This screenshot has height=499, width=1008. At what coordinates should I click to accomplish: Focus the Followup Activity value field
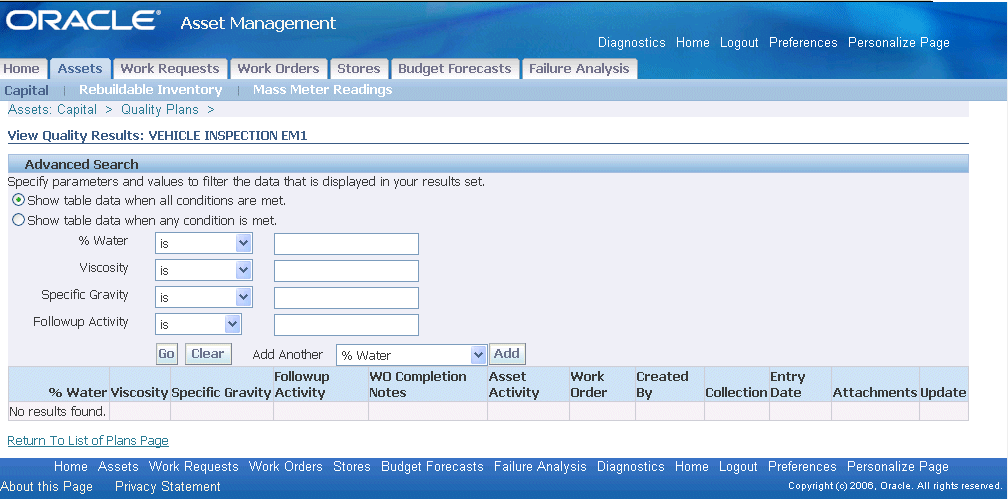(x=346, y=325)
